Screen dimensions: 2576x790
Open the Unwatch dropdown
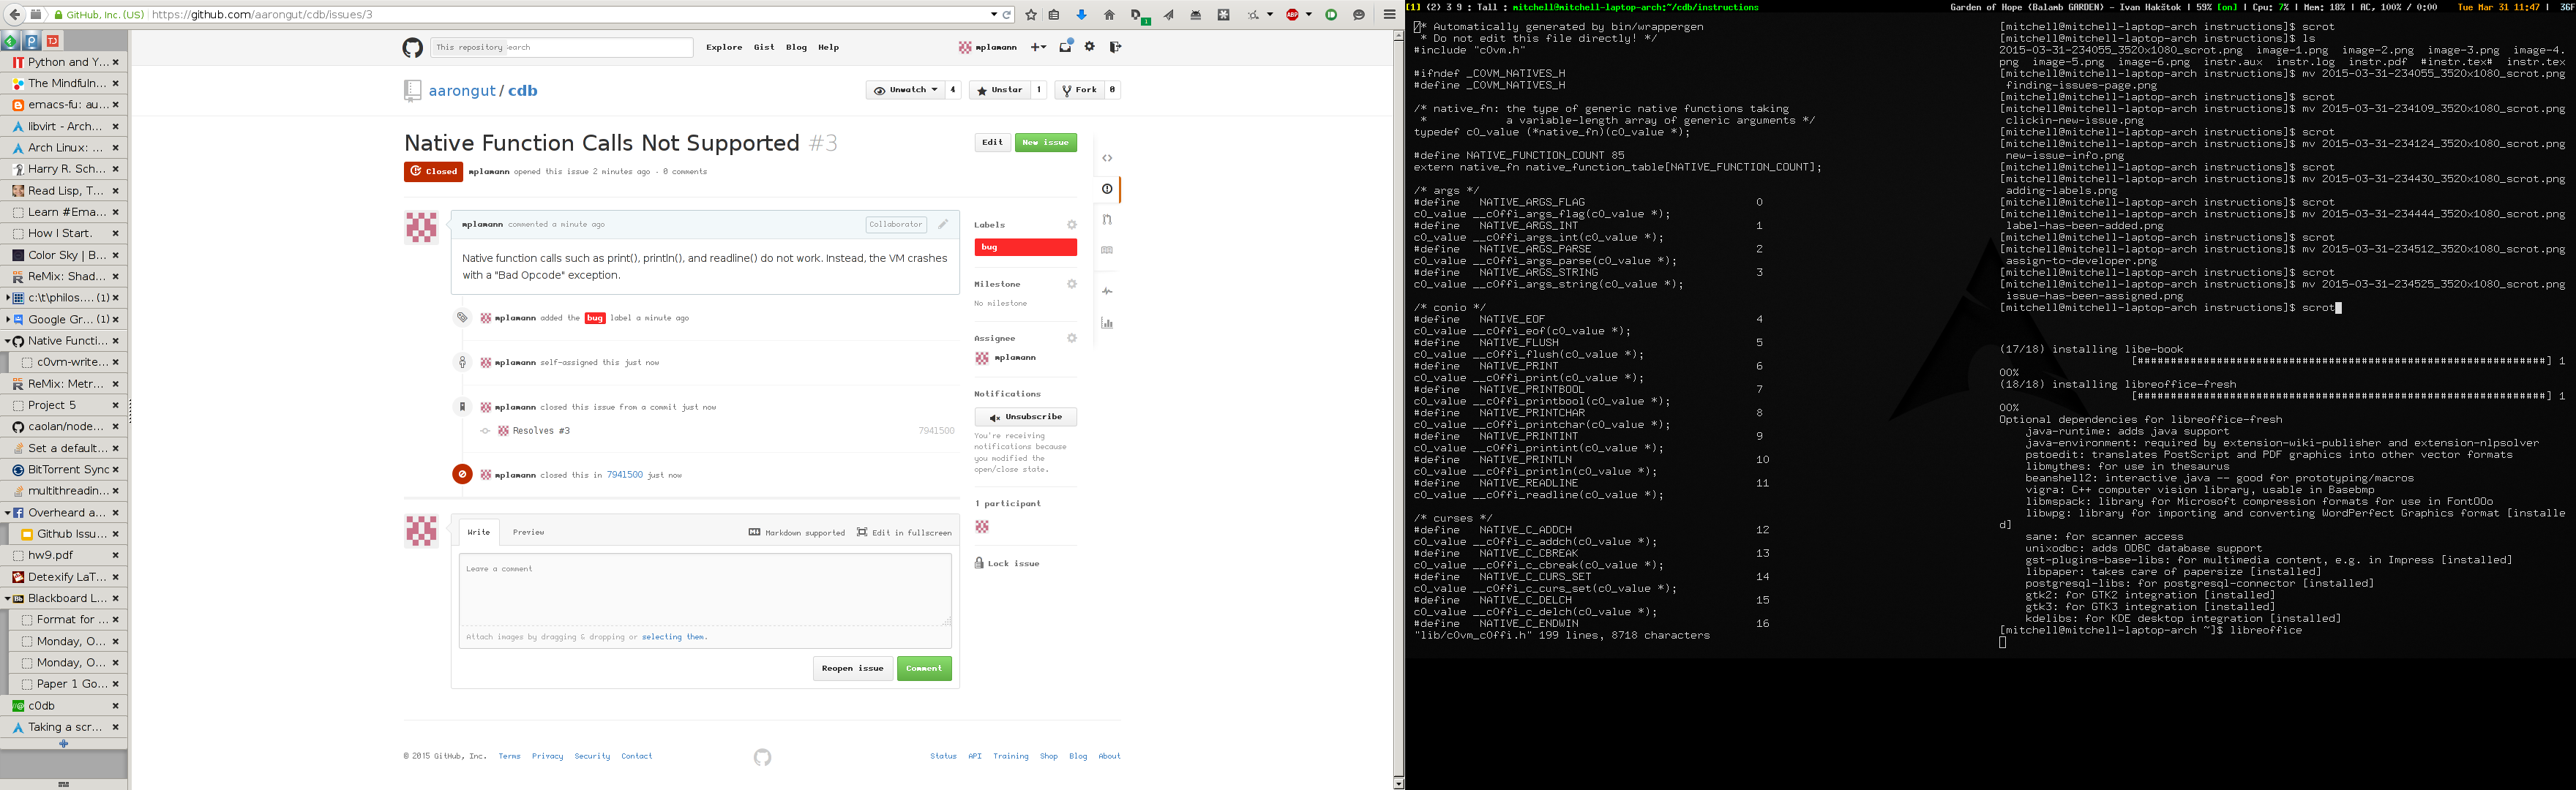pos(905,90)
